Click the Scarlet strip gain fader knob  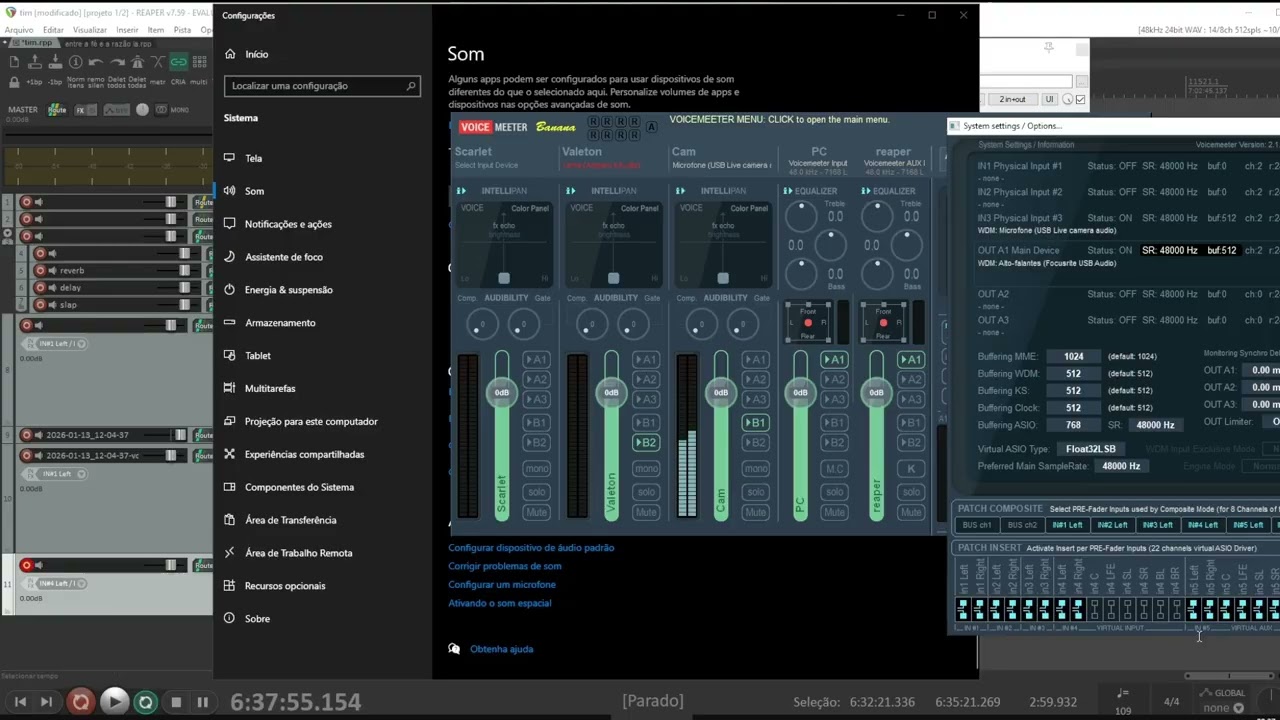(x=502, y=392)
